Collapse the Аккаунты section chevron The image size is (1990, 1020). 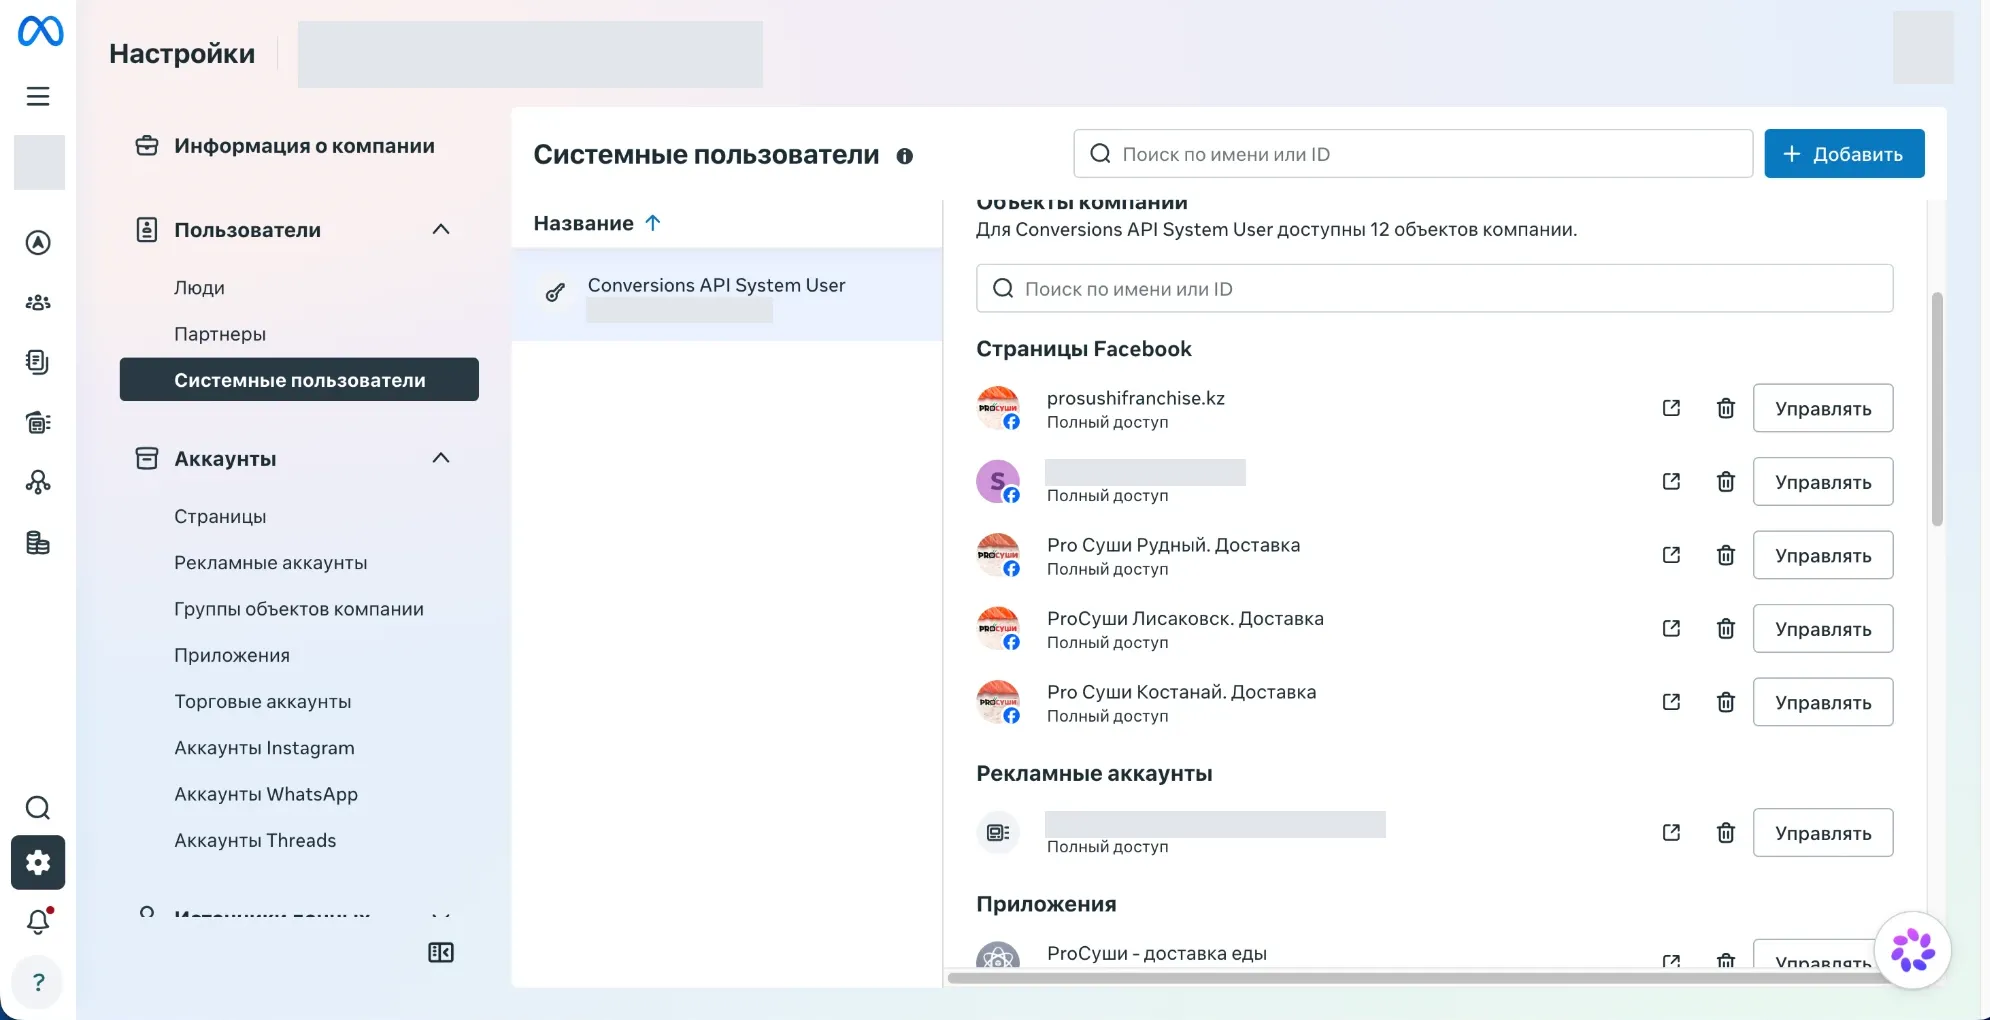click(x=441, y=458)
